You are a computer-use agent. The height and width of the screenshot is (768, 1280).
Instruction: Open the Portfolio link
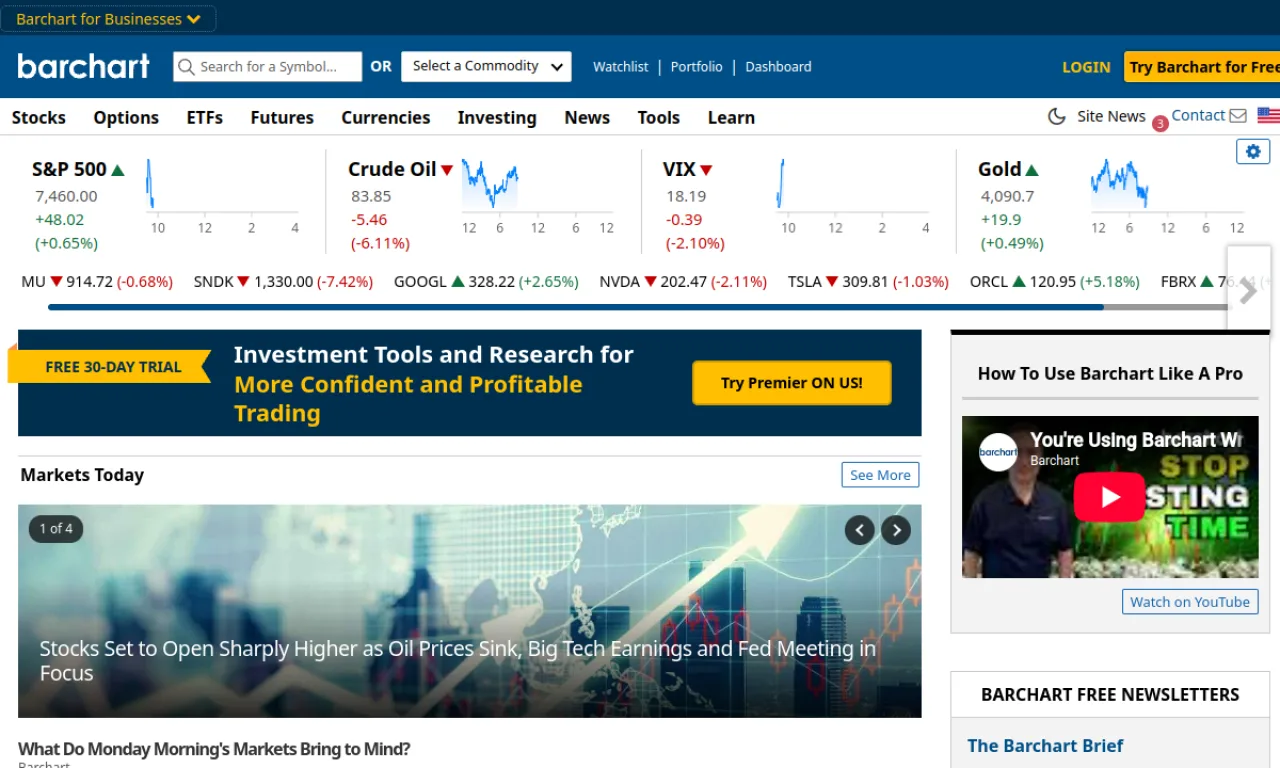pos(697,66)
